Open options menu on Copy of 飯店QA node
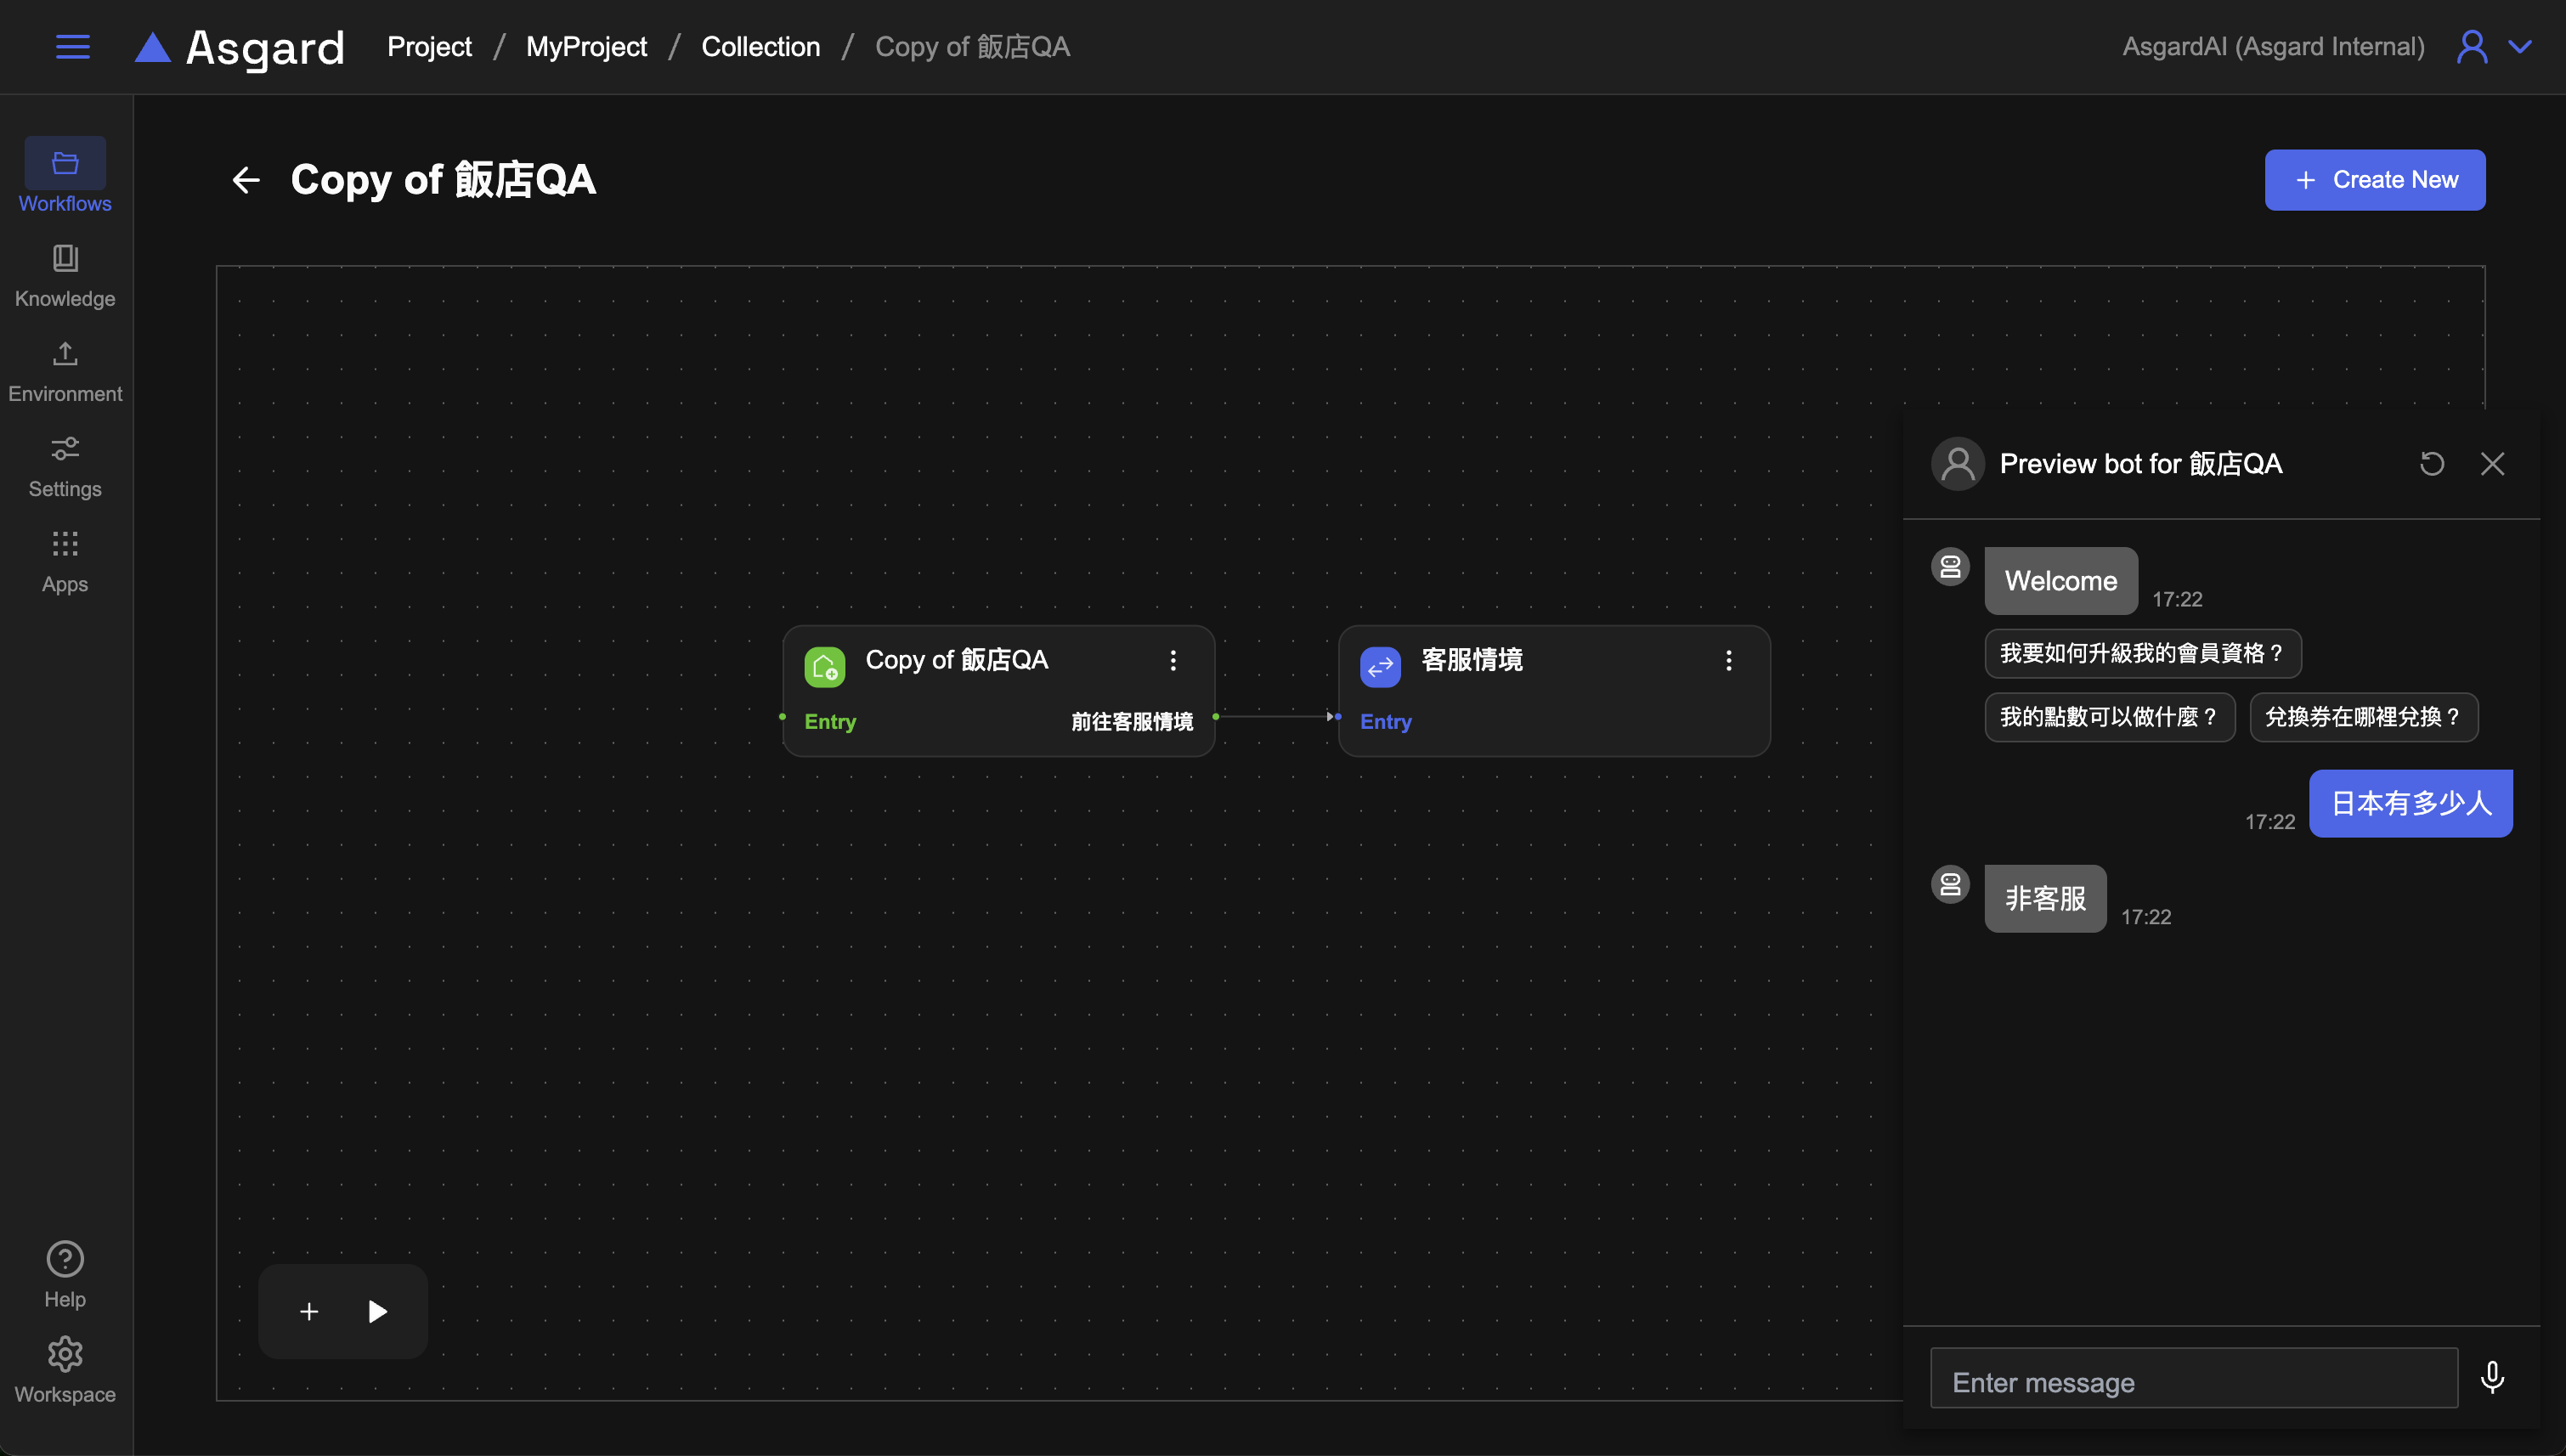The image size is (2566, 1456). [x=1173, y=660]
